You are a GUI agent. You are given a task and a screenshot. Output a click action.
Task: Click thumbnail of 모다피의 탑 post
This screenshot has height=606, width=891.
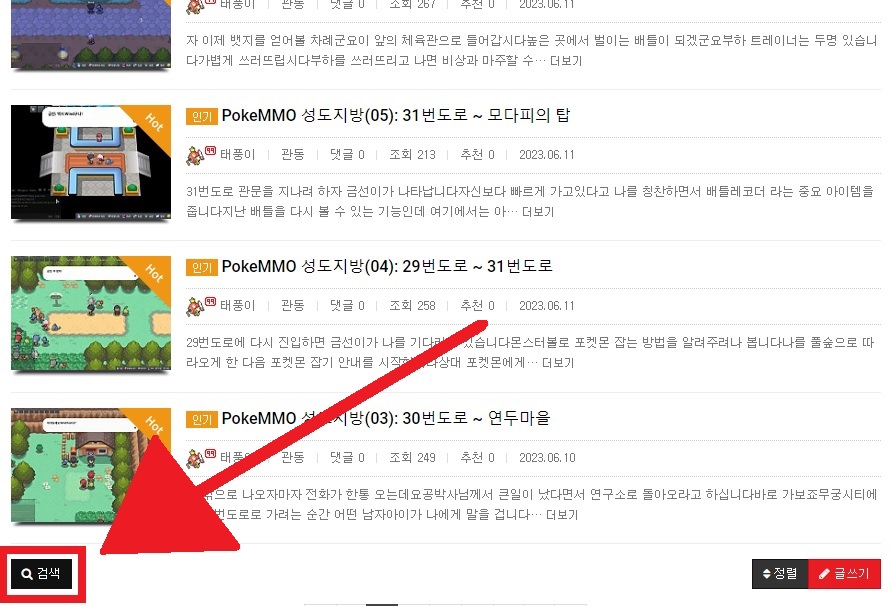tap(91, 162)
